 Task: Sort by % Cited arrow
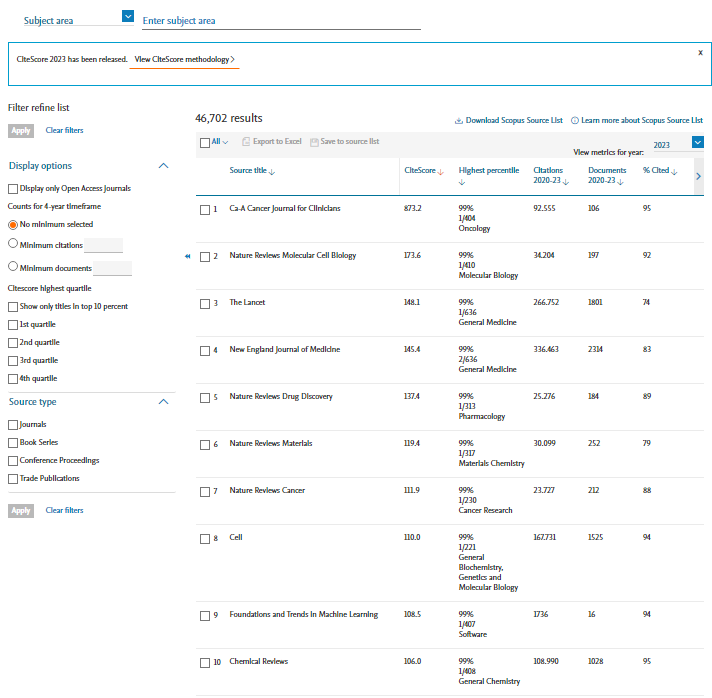pyautogui.click(x=674, y=172)
